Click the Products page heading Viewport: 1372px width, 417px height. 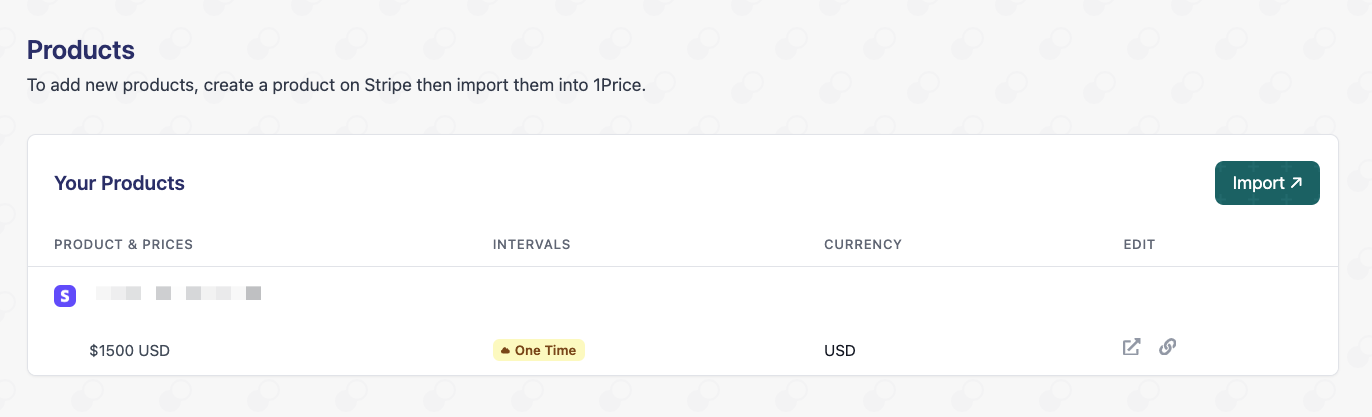[x=80, y=49]
